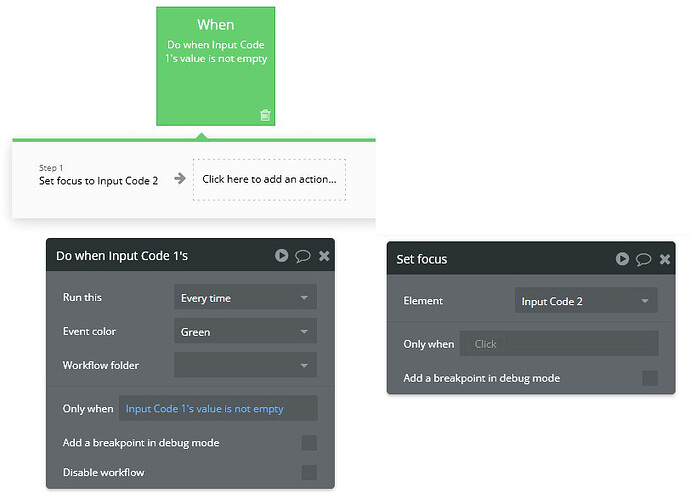Expand the Element 'Input Code 2' dropdown
Viewport: 690px width, 499px height.
[x=586, y=301]
